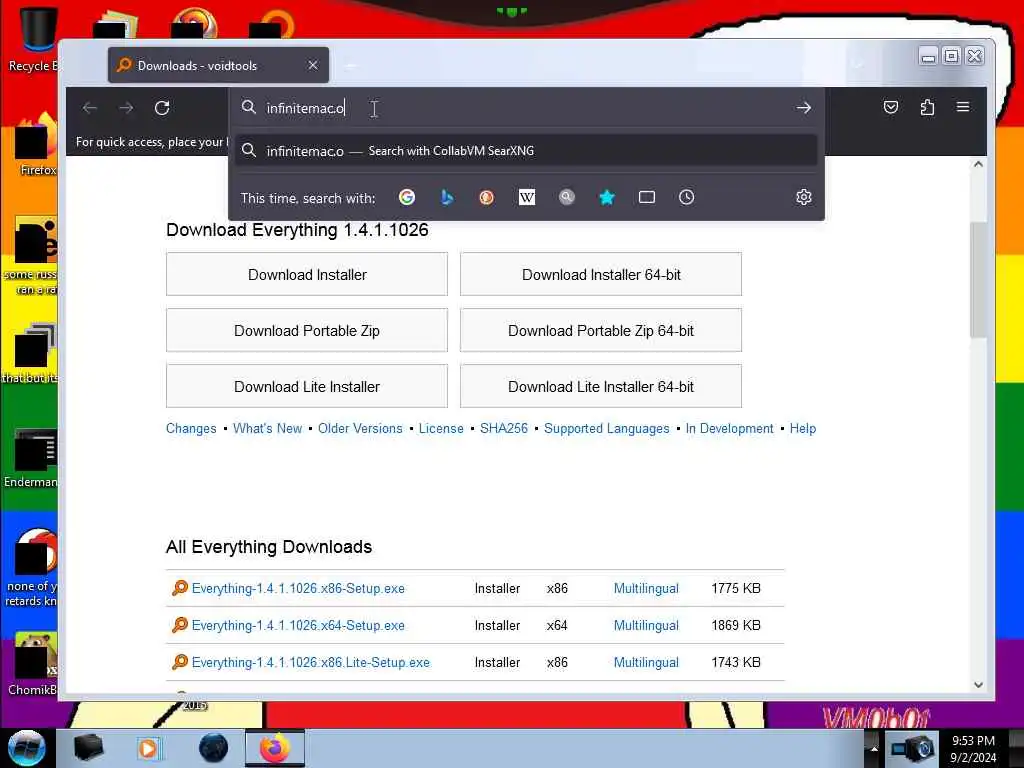Image resolution: width=1024 pixels, height=768 pixels.
Task: Search this time with Wikipedia
Action: click(526, 197)
